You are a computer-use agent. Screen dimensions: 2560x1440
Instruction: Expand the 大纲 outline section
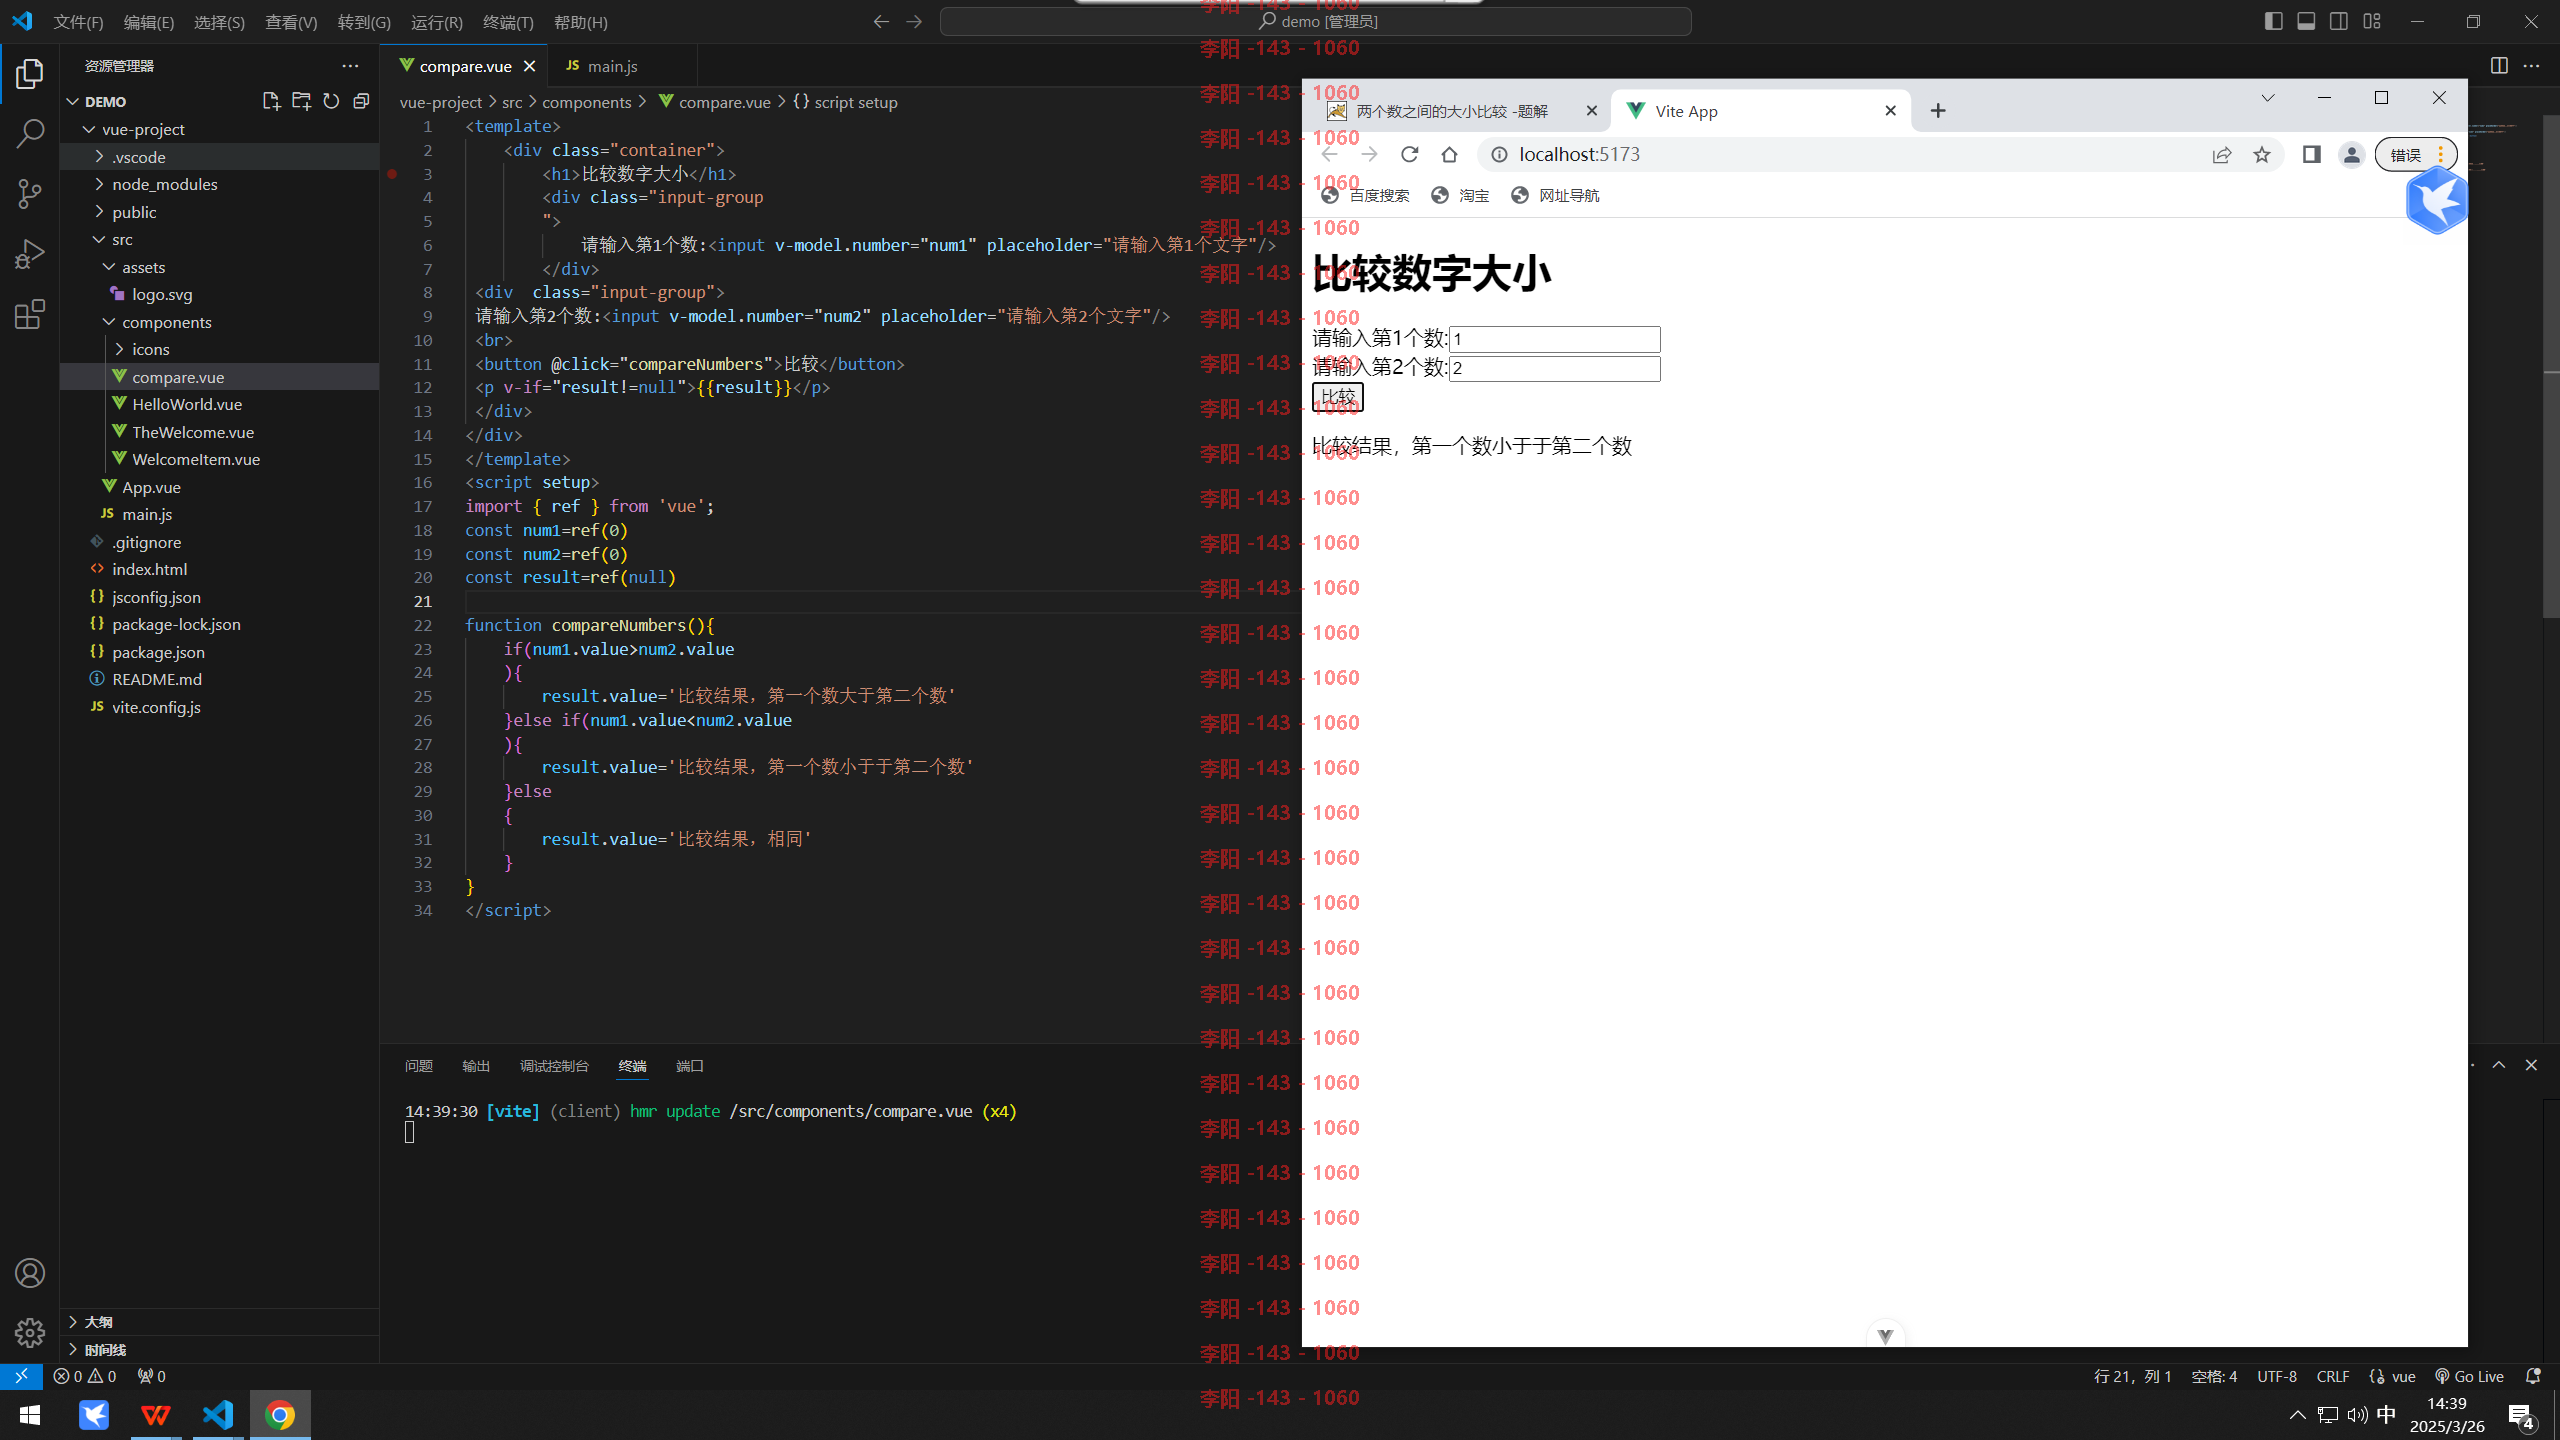[220, 1322]
